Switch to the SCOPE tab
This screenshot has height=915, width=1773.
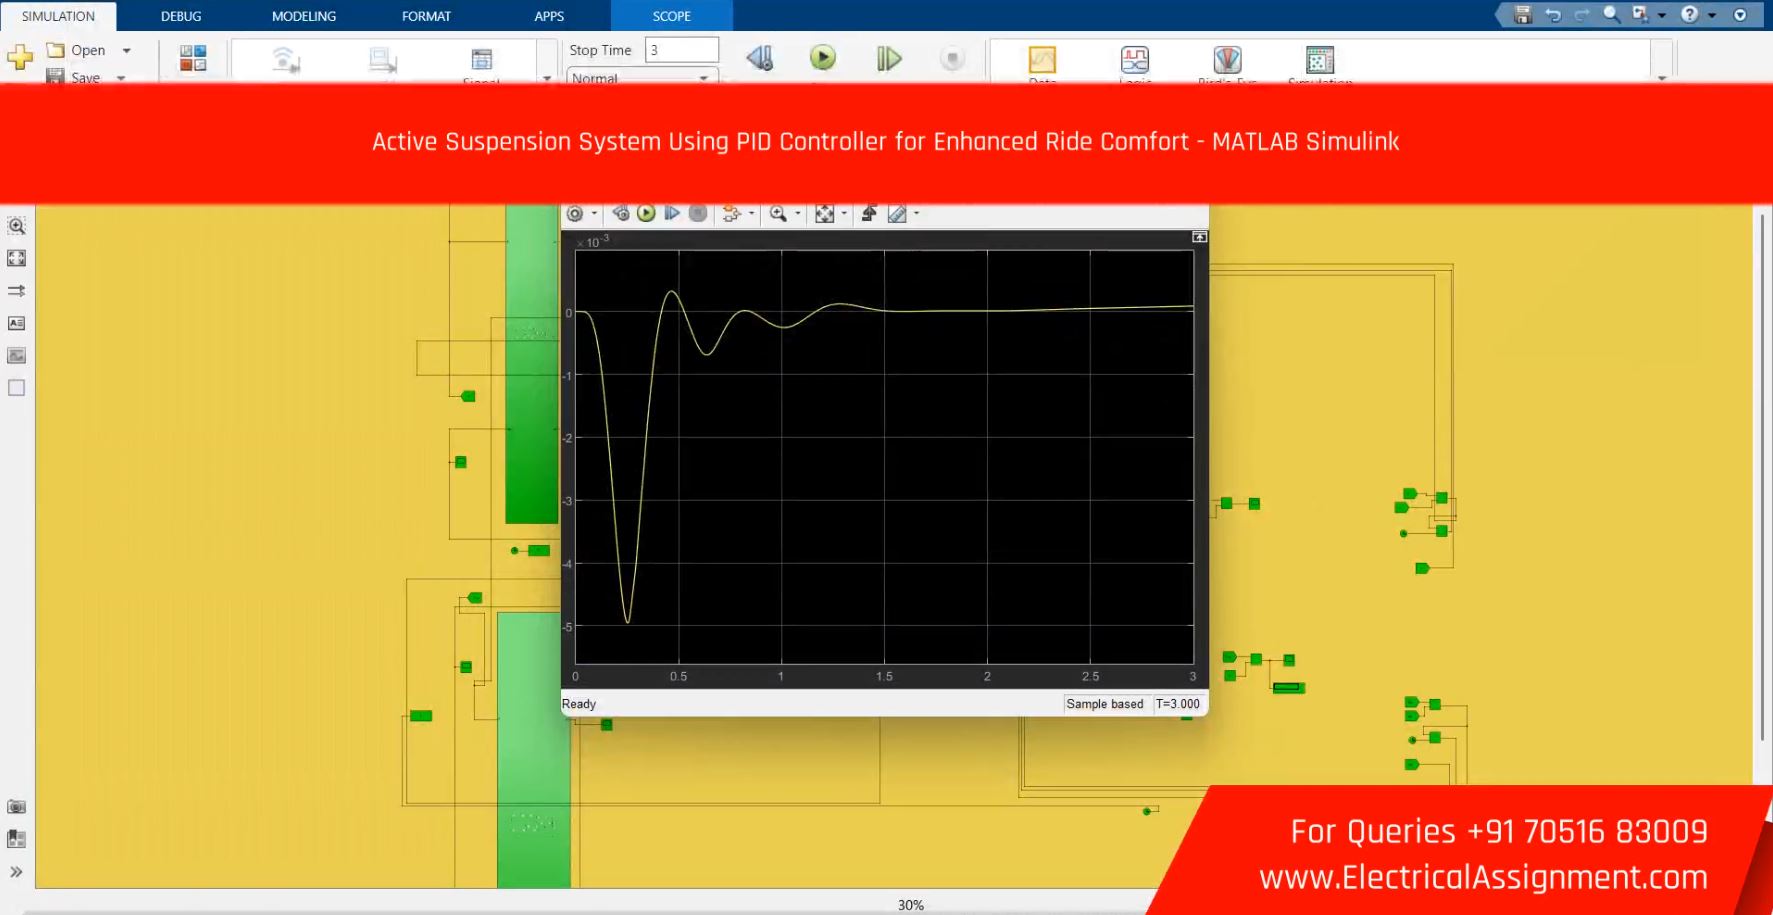click(671, 16)
